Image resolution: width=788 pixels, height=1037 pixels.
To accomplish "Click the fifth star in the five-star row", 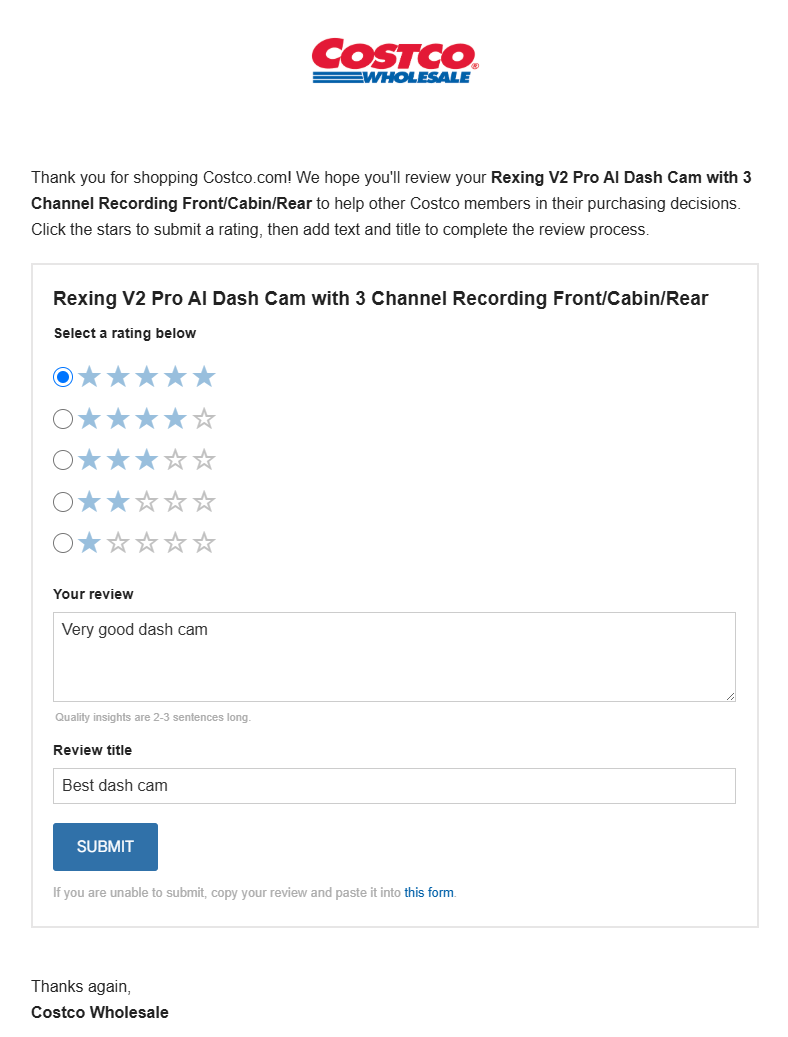I will [x=204, y=377].
